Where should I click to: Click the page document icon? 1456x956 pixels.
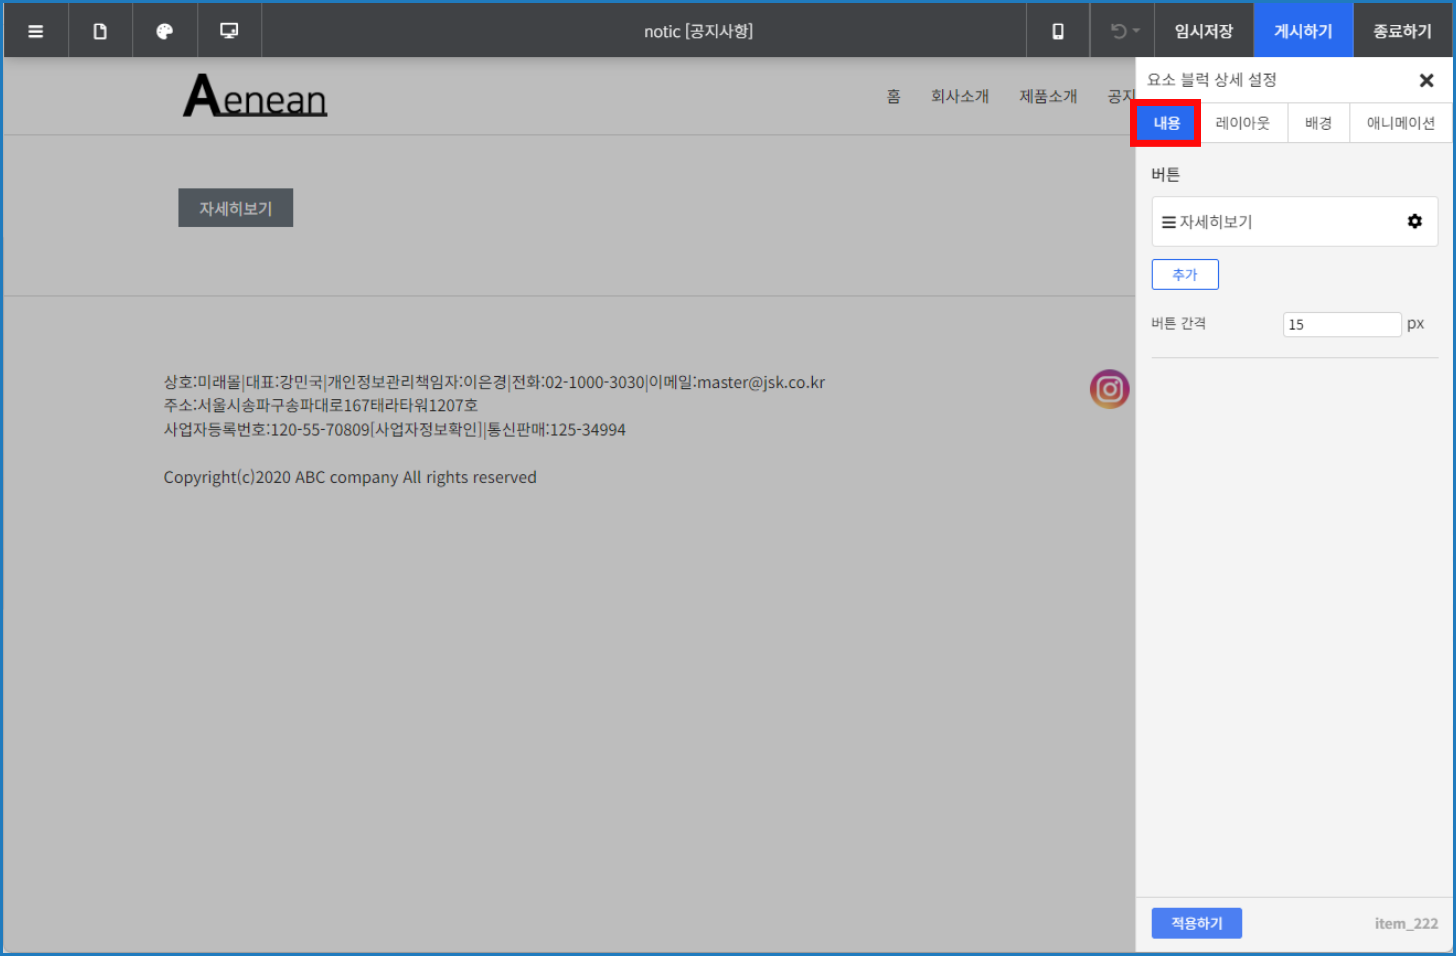100,31
